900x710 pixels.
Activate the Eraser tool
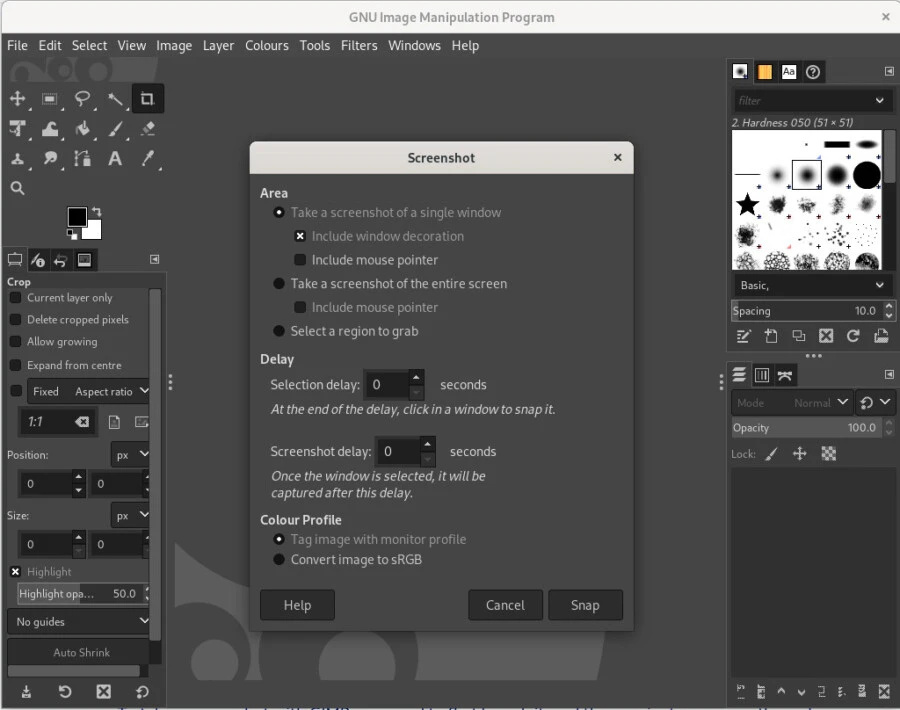(148, 129)
